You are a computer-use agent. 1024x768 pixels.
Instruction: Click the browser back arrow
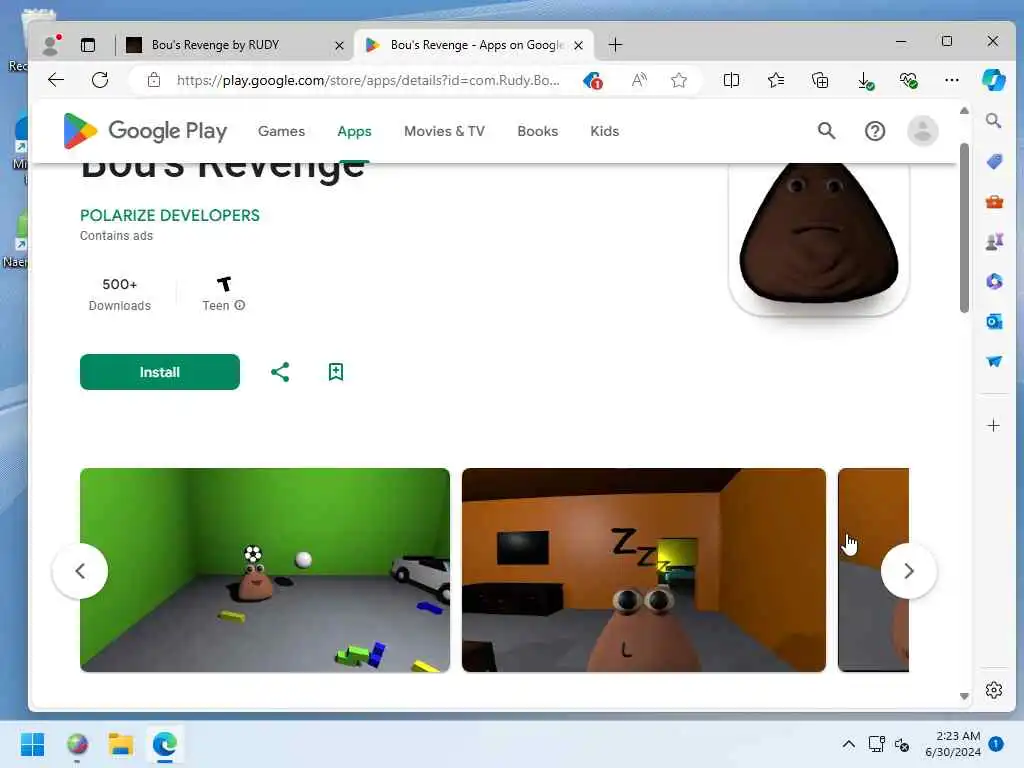[x=56, y=80]
